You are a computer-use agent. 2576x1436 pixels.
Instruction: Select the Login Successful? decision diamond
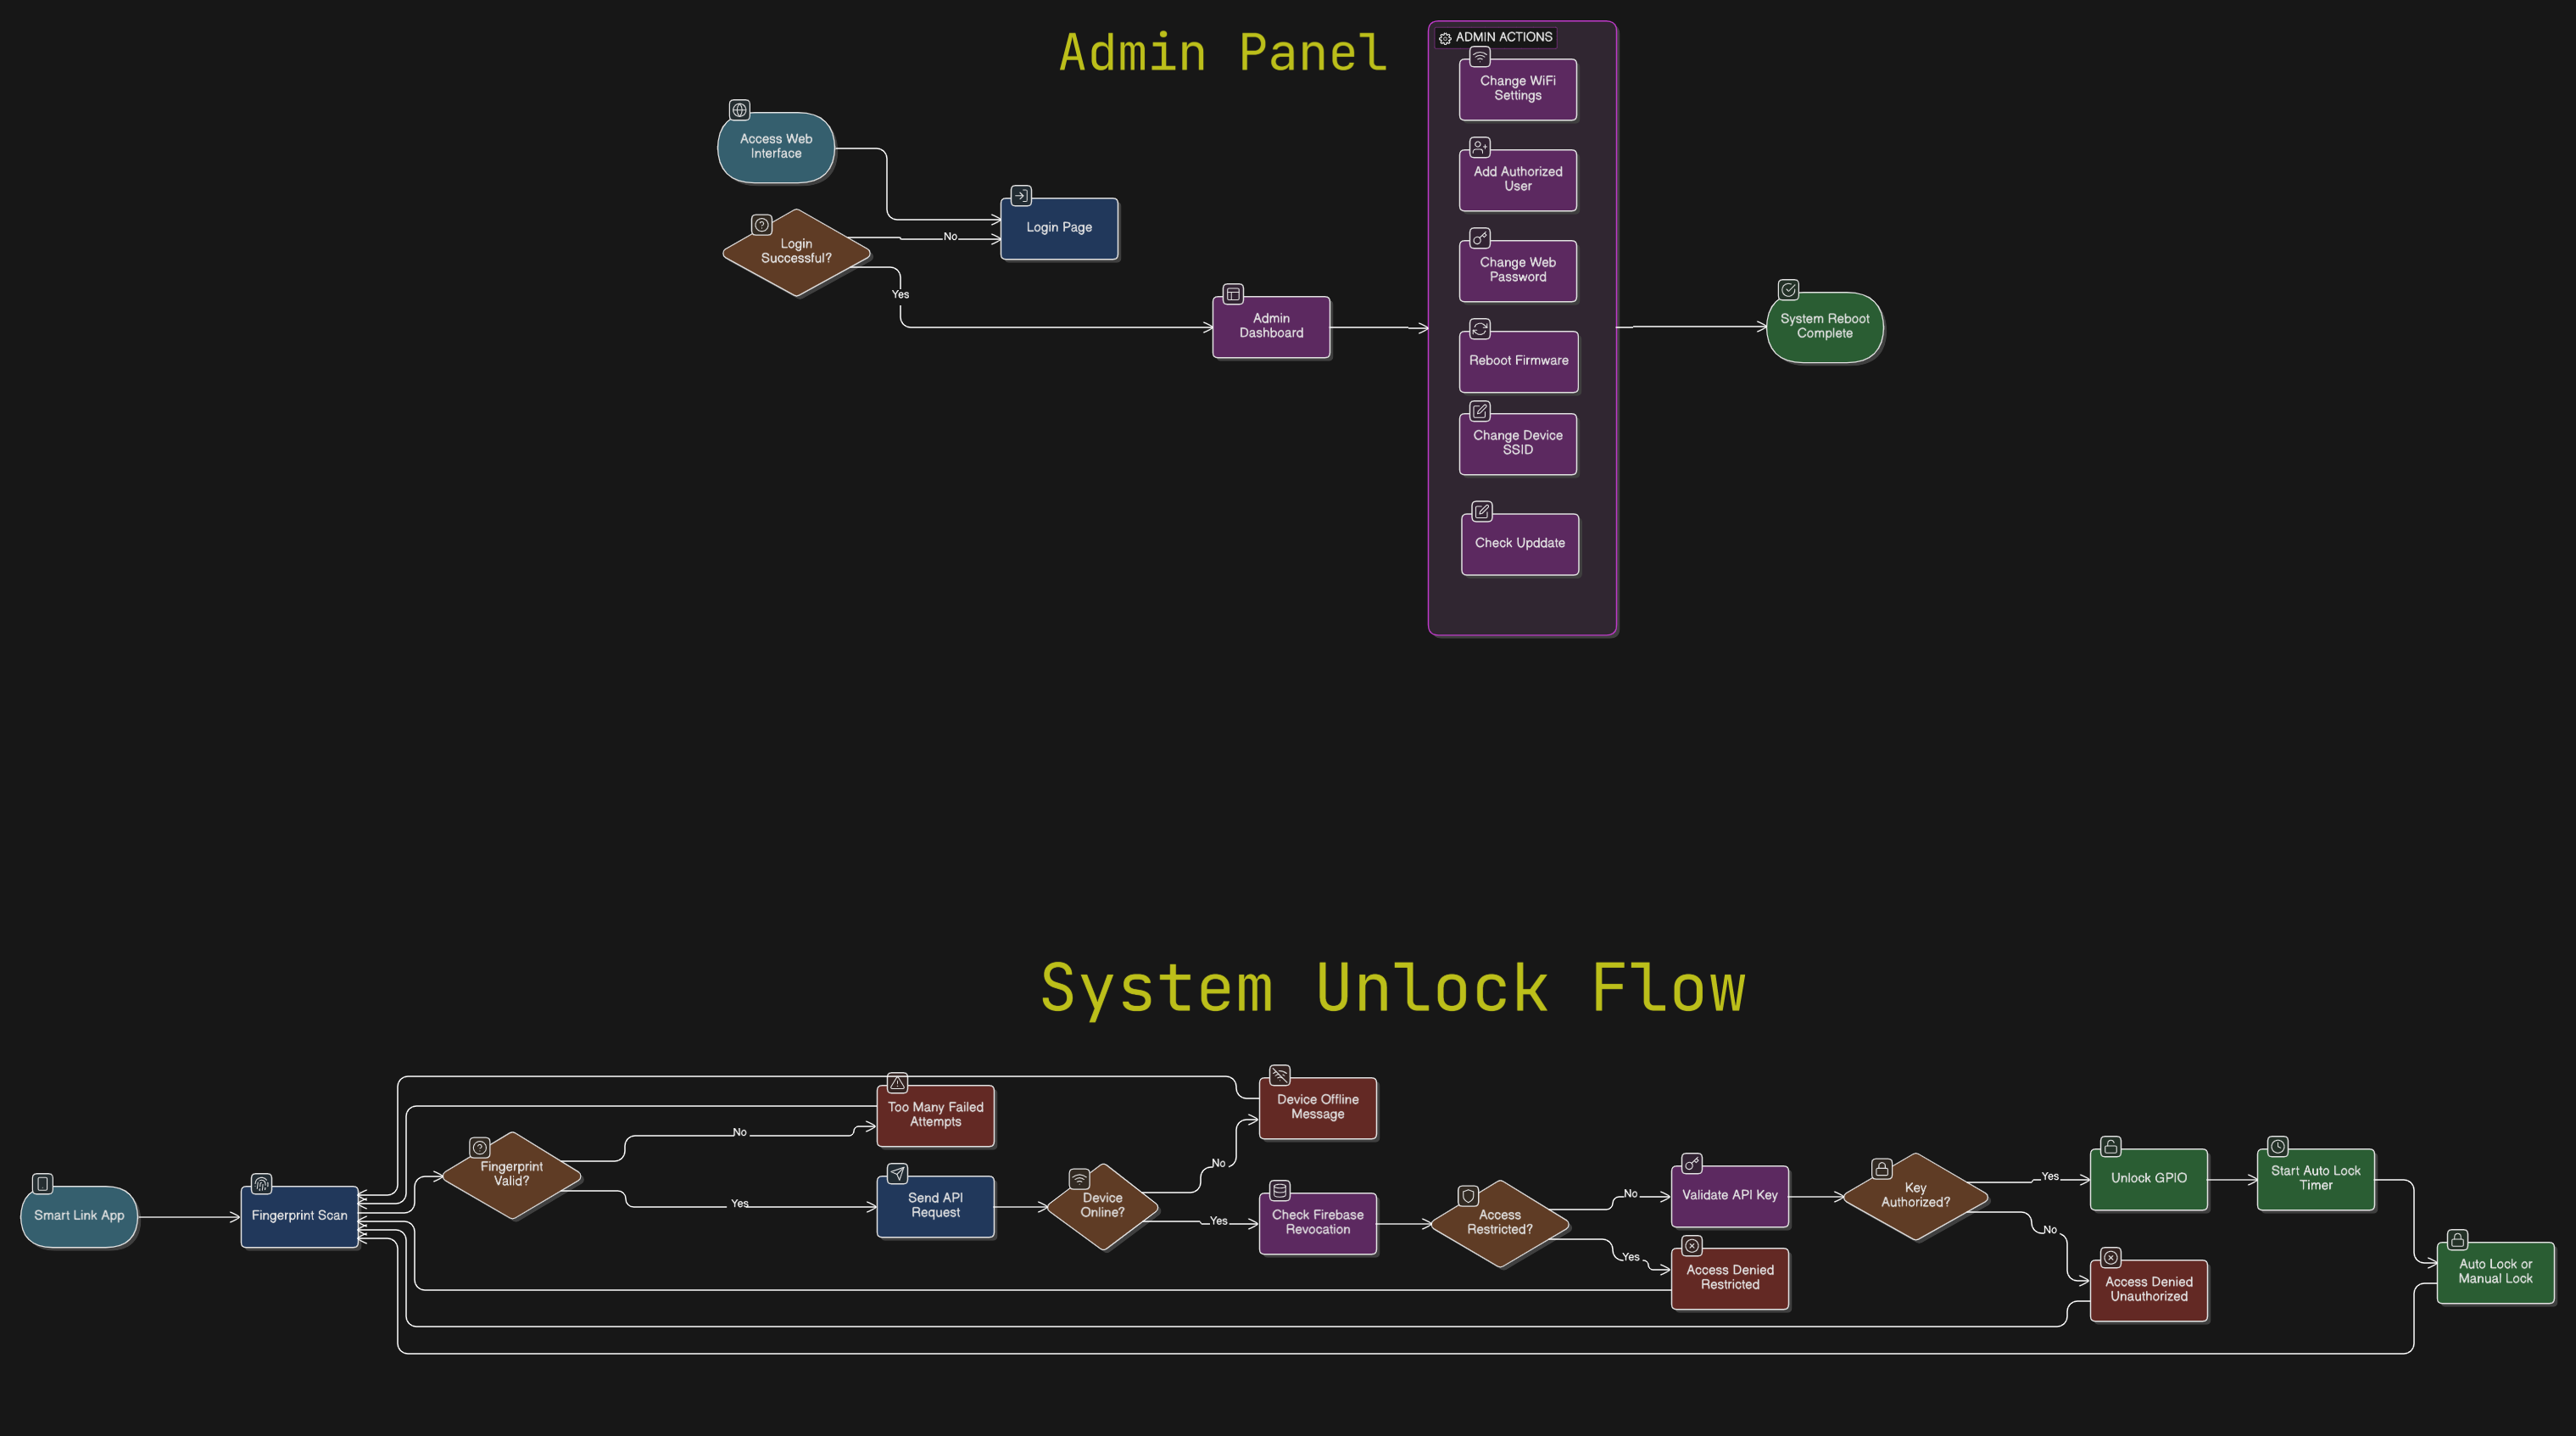click(x=796, y=252)
